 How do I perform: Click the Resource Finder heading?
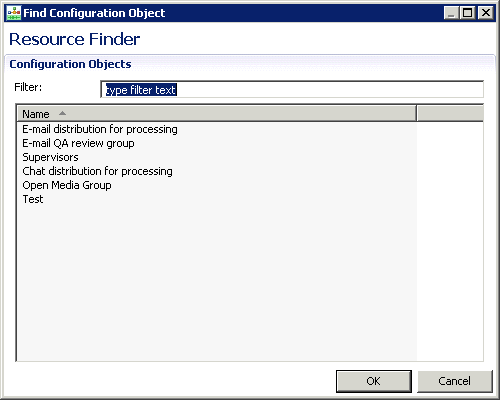[x=74, y=39]
